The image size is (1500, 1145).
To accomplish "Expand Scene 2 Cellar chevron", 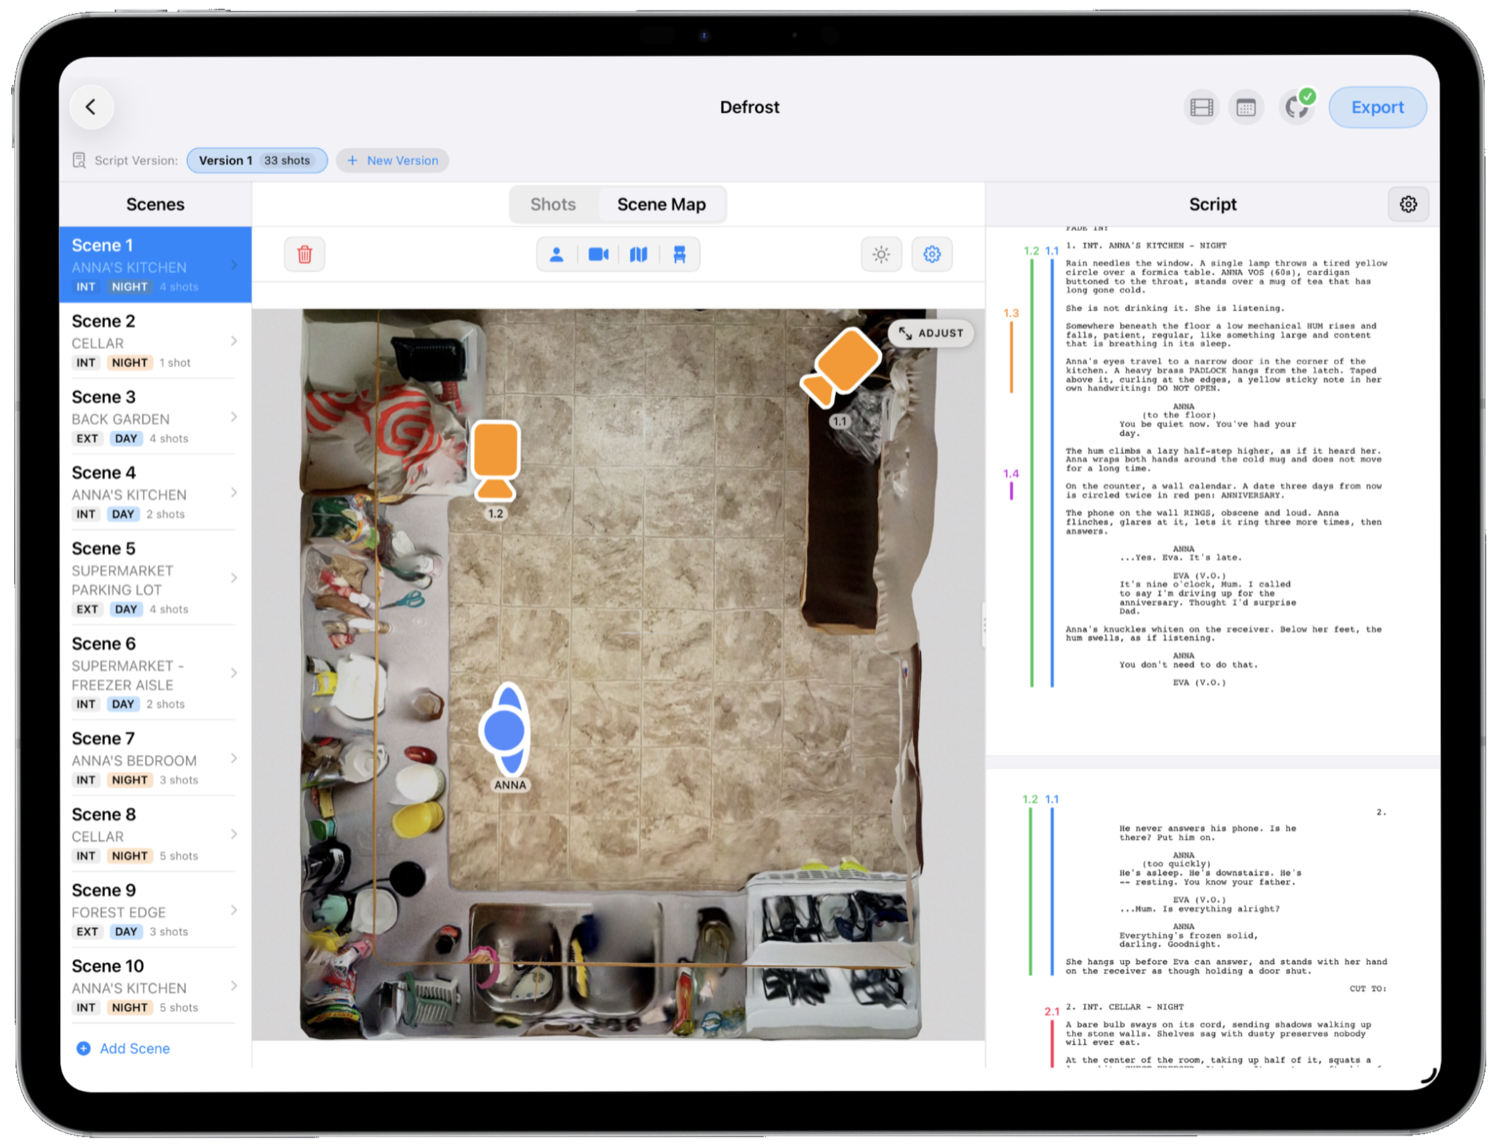I will (x=234, y=341).
